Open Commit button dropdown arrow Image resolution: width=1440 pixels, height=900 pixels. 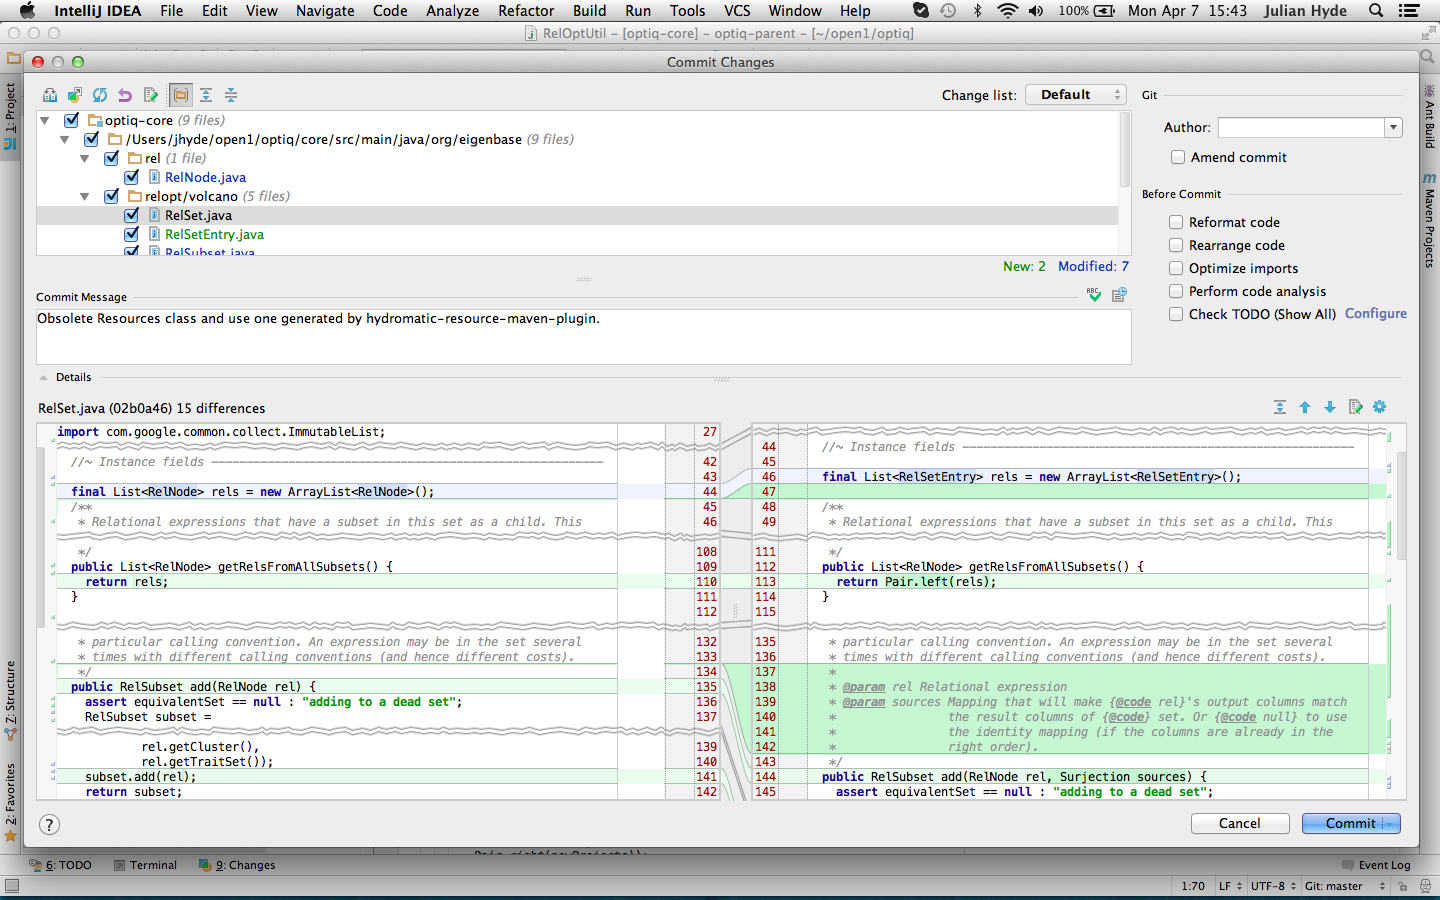tap(1391, 823)
